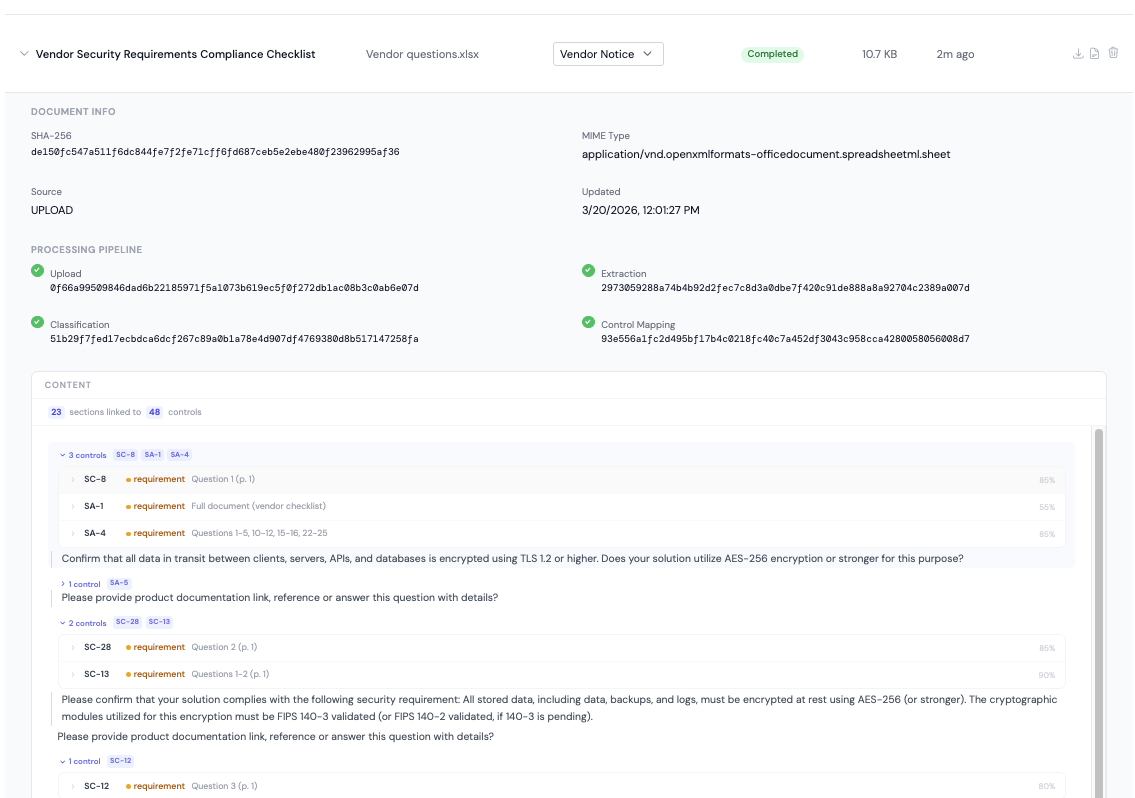Select the SHA-256 hash value
This screenshot has width=1135, height=798.
[215, 152]
